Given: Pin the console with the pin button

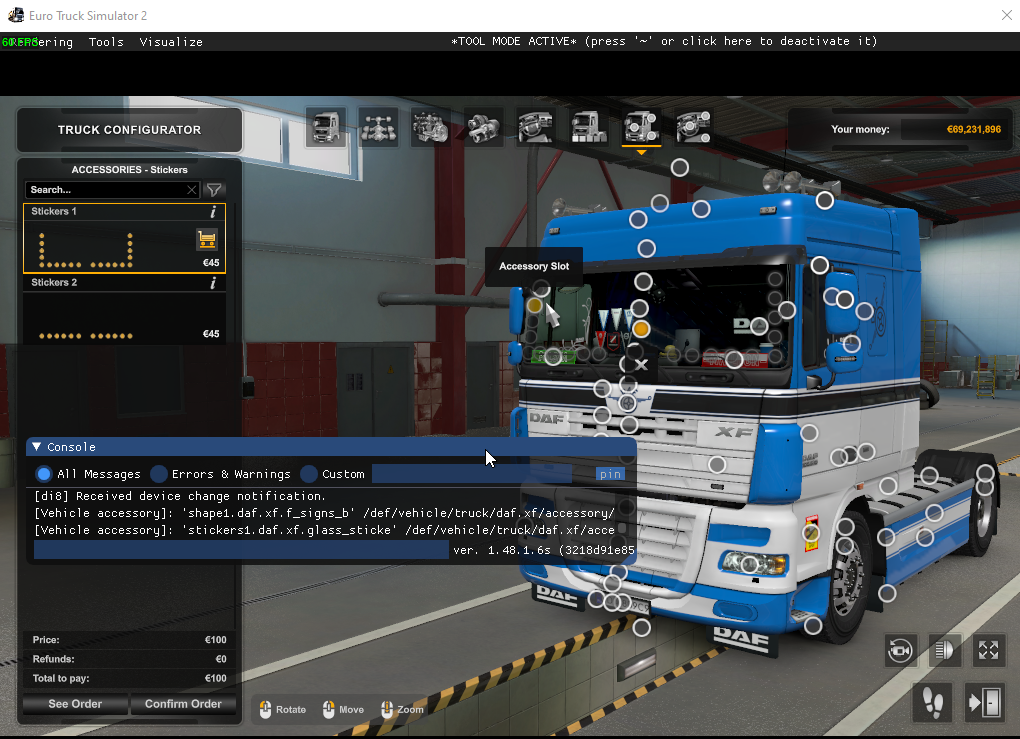Looking at the screenshot, I should click(610, 474).
